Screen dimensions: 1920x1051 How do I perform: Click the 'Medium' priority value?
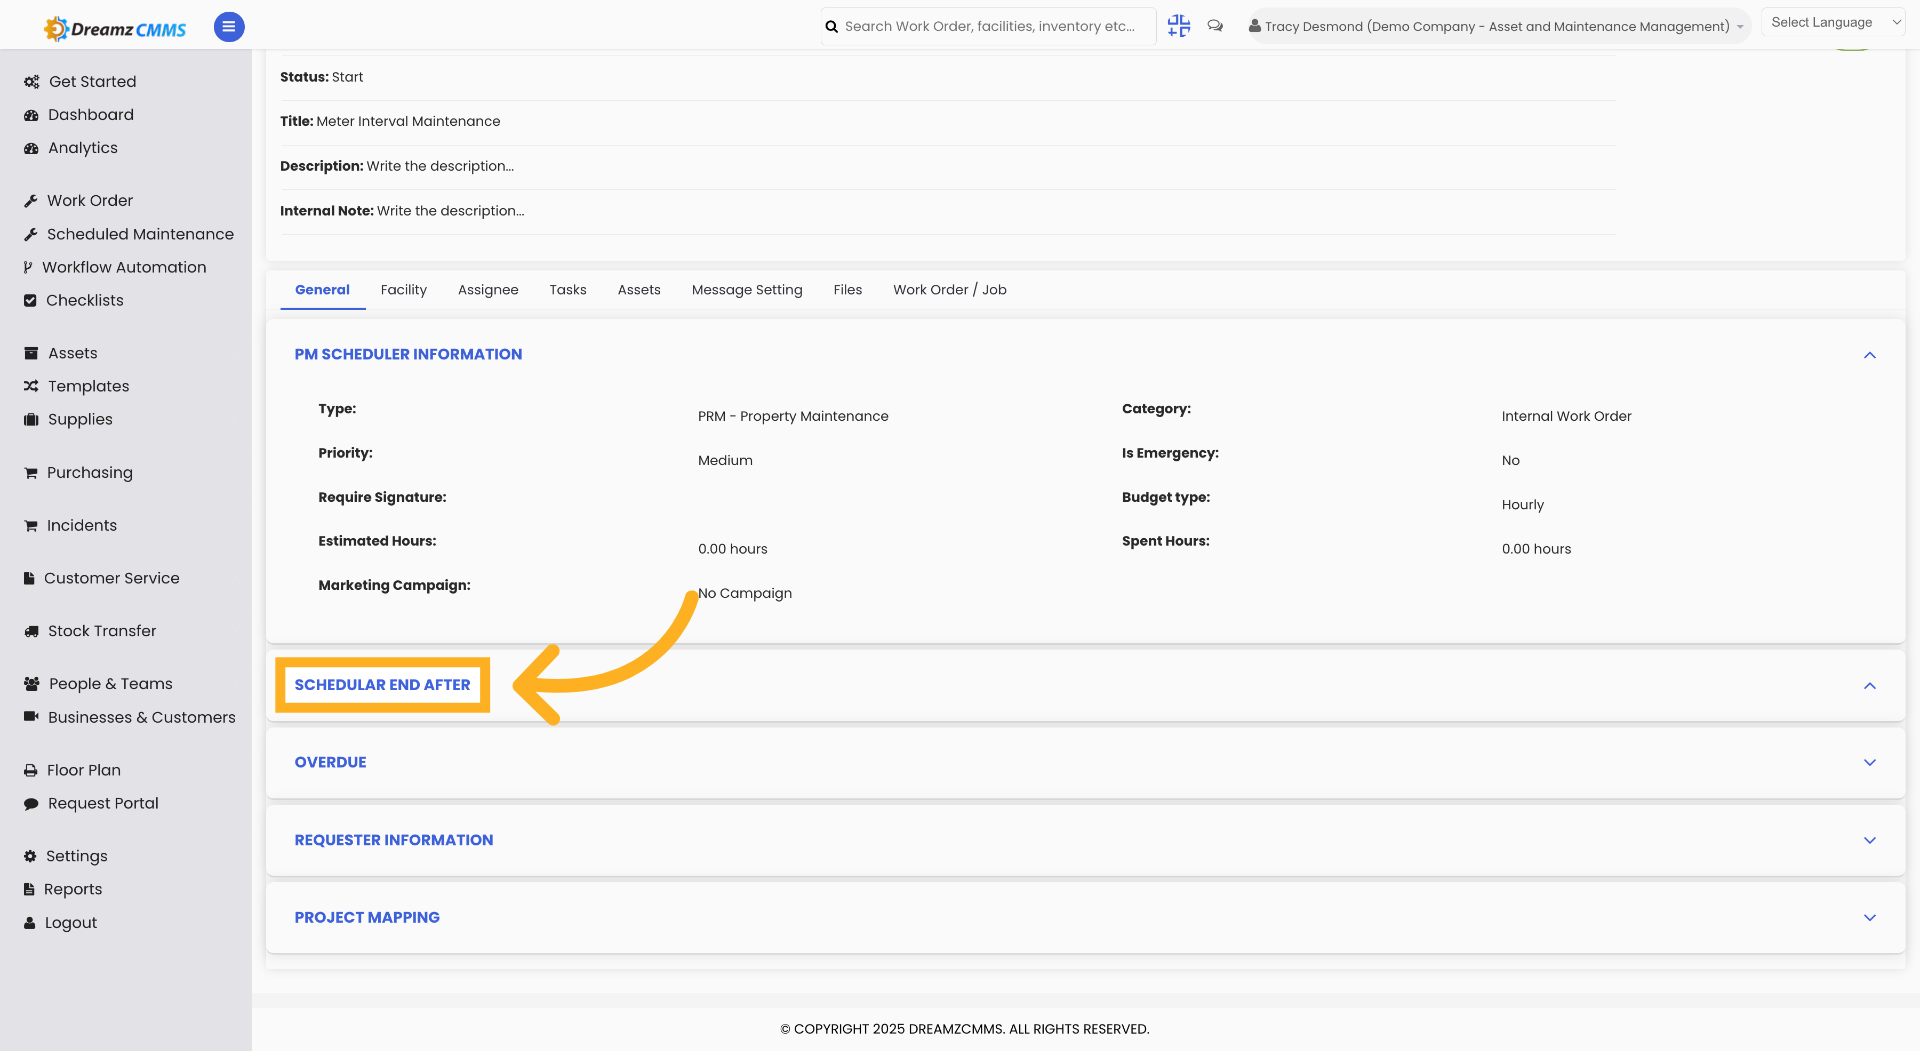[x=725, y=460]
